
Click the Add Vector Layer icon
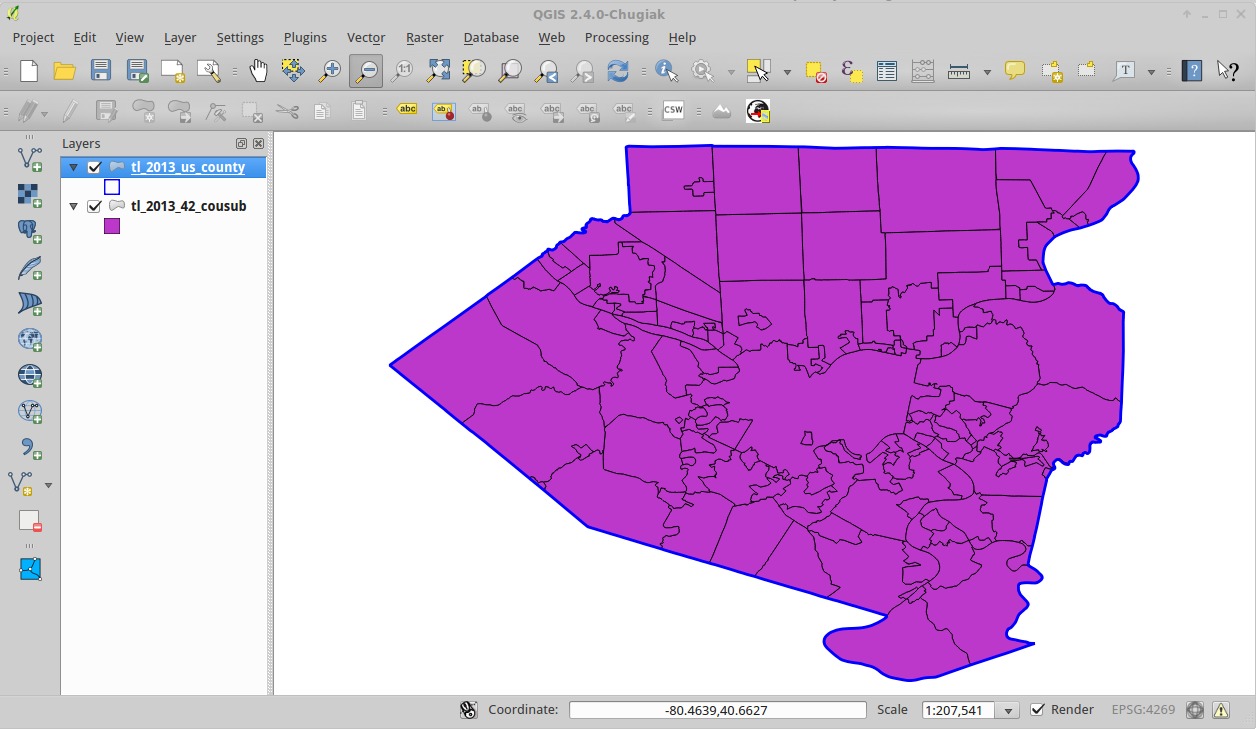tap(30, 159)
